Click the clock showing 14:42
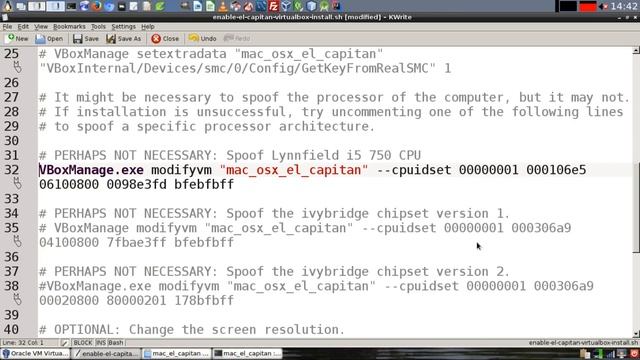This screenshot has height=360, width=640. [624, 6]
